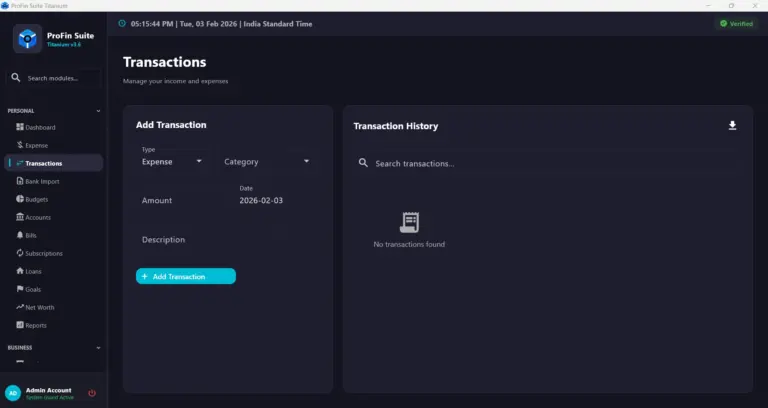Close the ProFin Suite window

pyautogui.click(x=755, y=5)
